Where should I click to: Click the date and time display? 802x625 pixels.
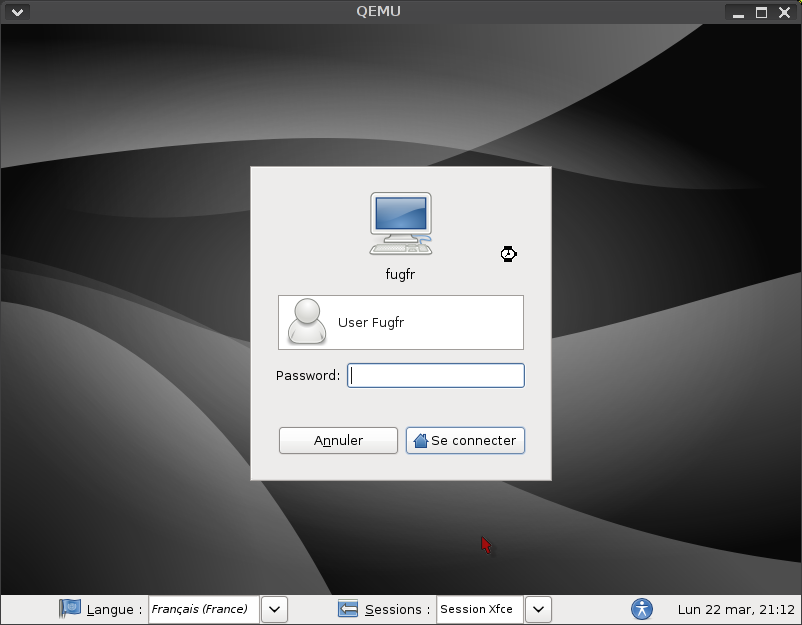(736, 609)
